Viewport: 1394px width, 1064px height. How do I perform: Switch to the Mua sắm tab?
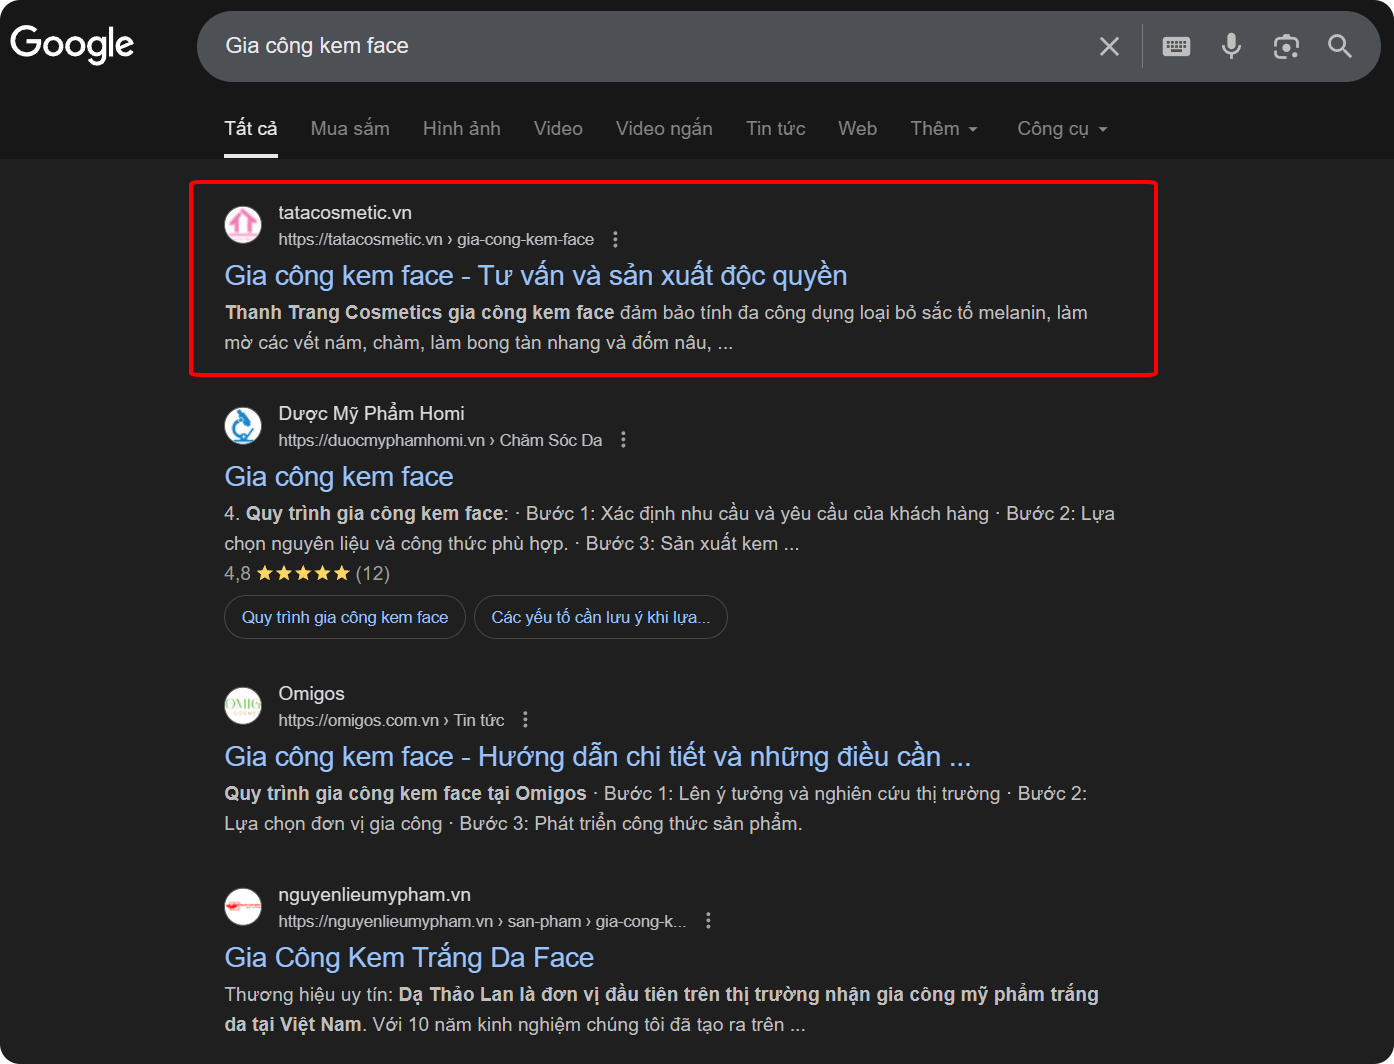point(350,129)
